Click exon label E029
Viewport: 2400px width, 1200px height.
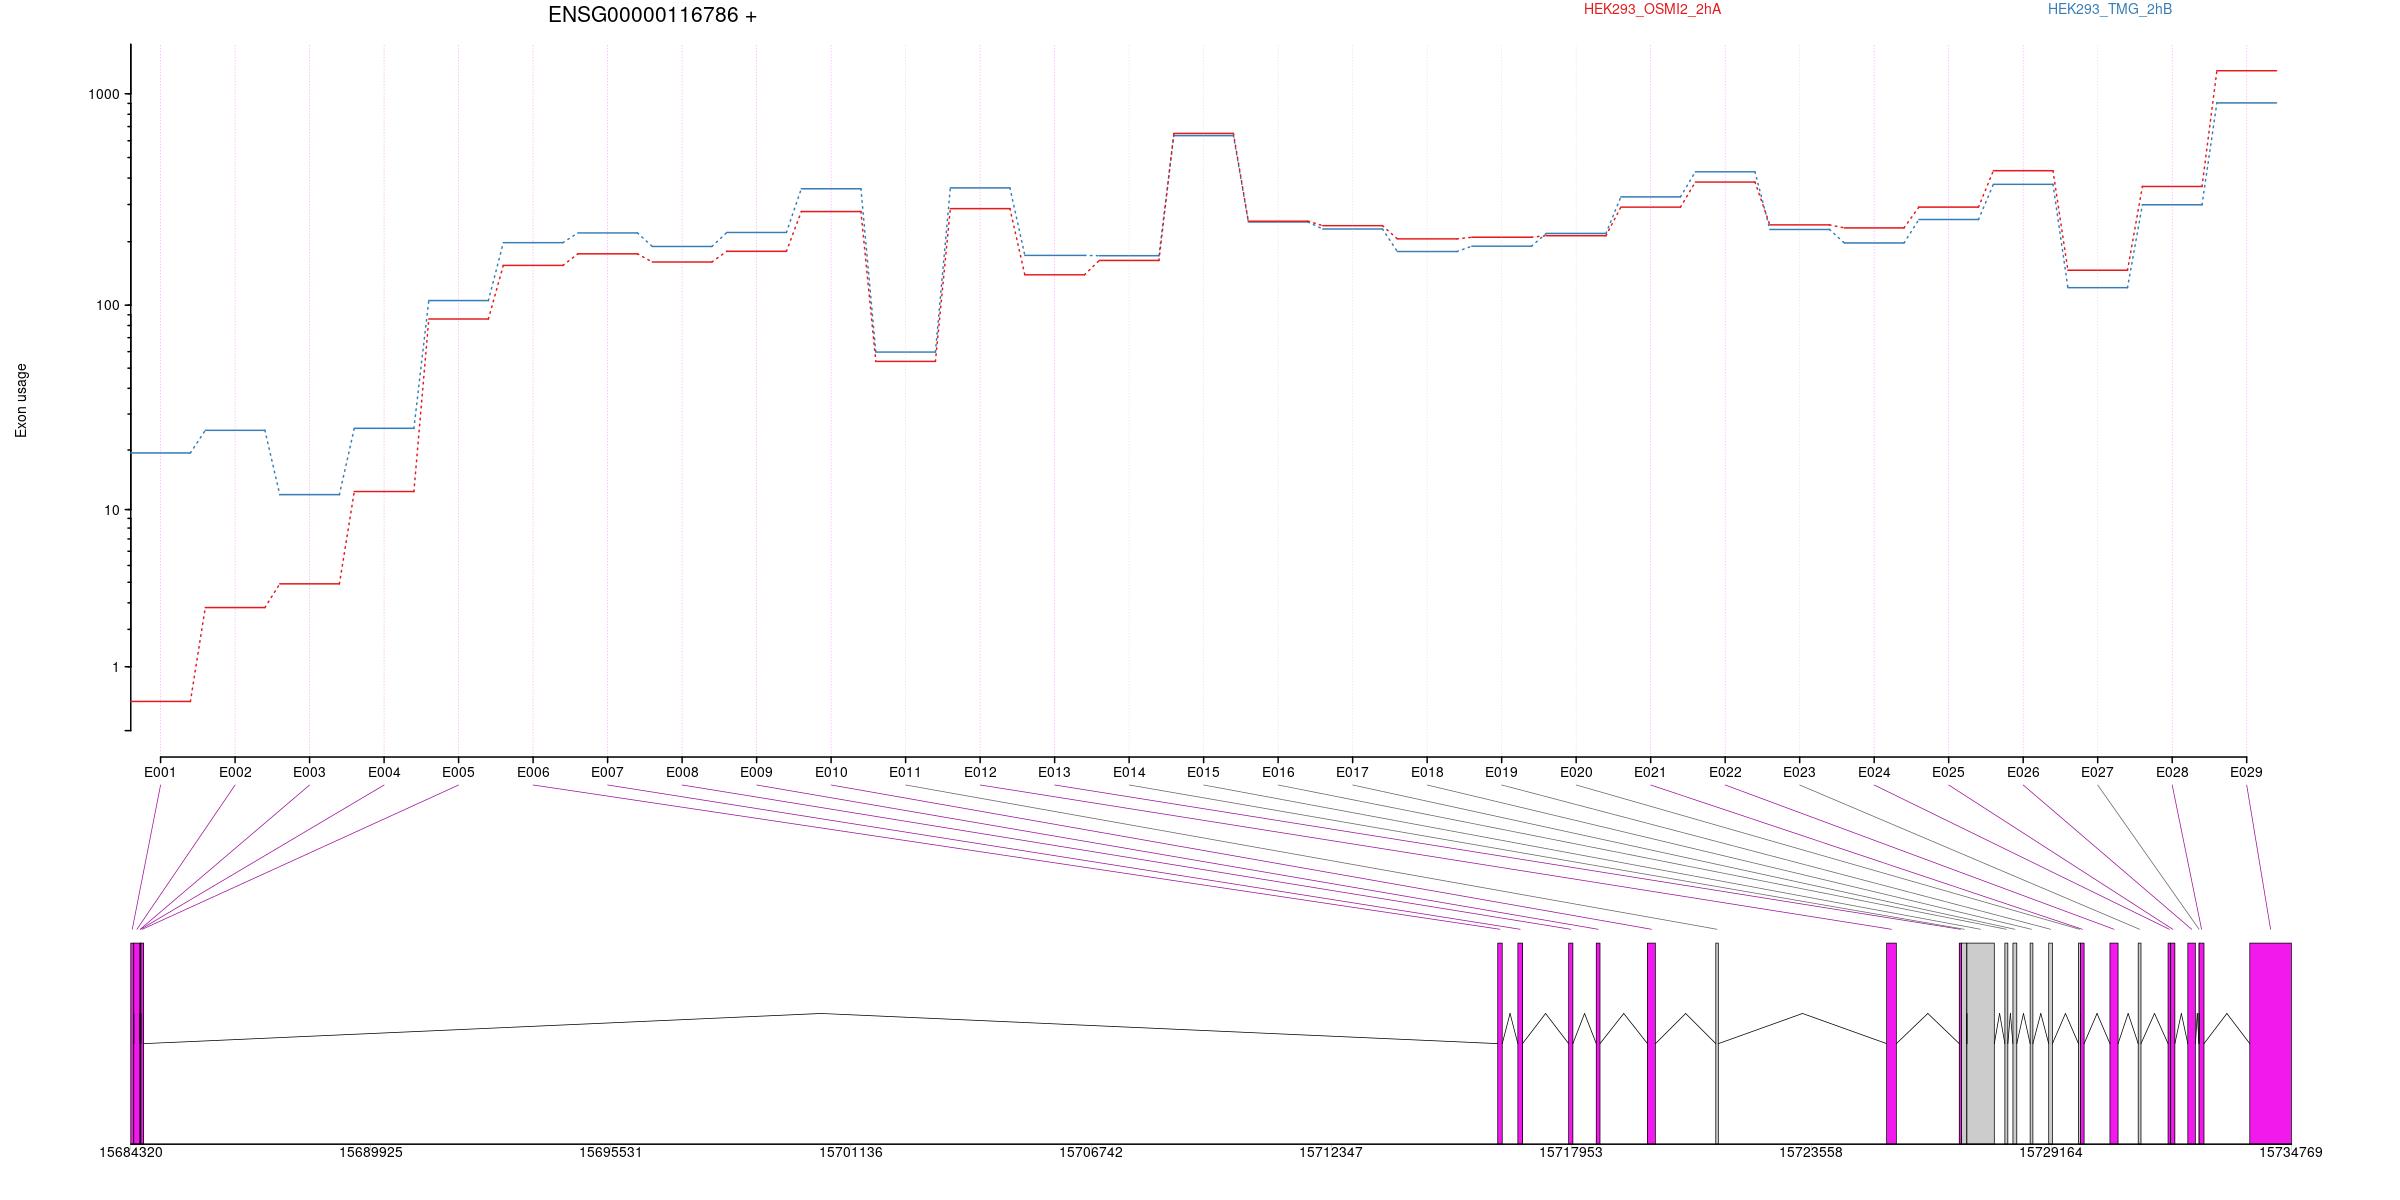pos(2246,772)
